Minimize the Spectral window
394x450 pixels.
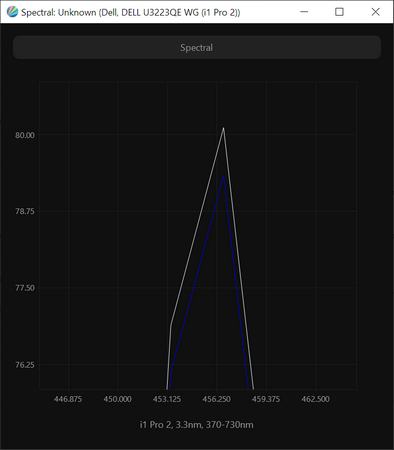(x=304, y=12)
